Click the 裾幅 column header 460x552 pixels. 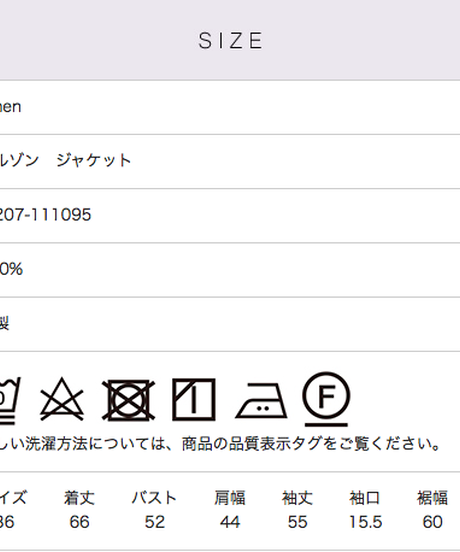pyautogui.click(x=433, y=498)
